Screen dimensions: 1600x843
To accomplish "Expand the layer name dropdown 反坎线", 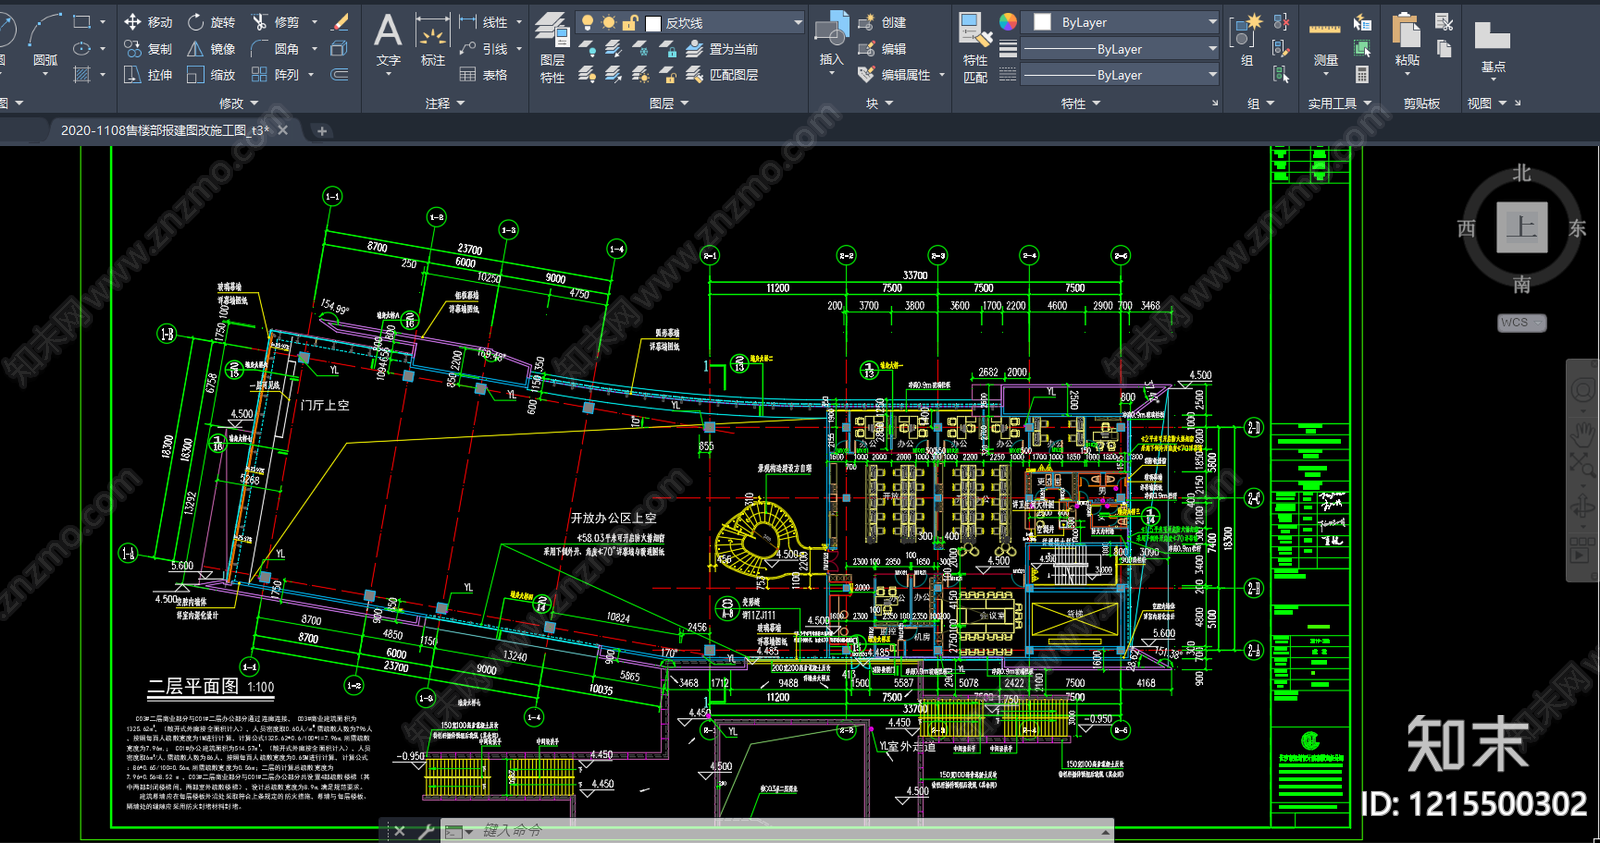I will [x=797, y=22].
